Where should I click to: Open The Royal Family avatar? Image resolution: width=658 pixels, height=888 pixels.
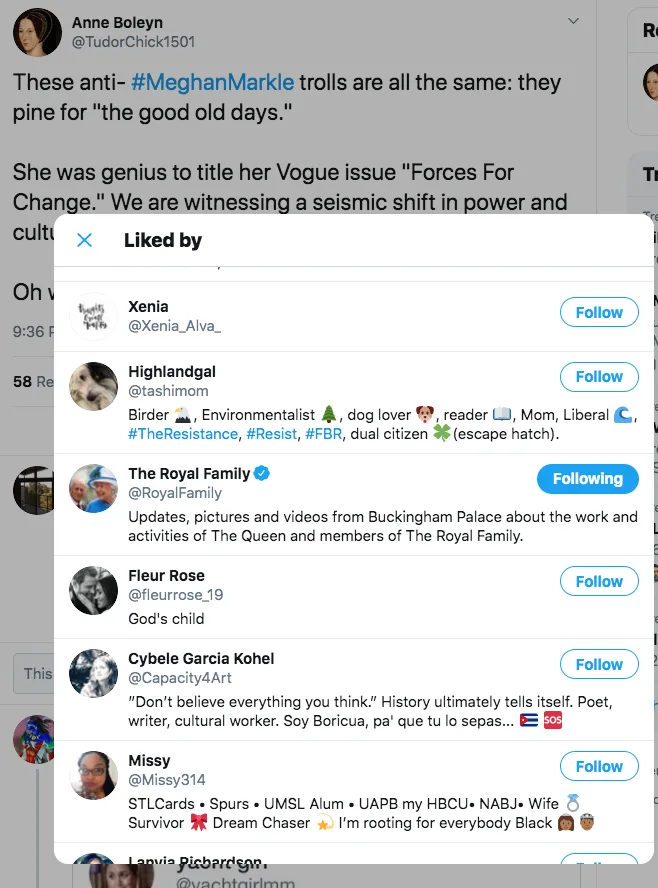[93, 488]
